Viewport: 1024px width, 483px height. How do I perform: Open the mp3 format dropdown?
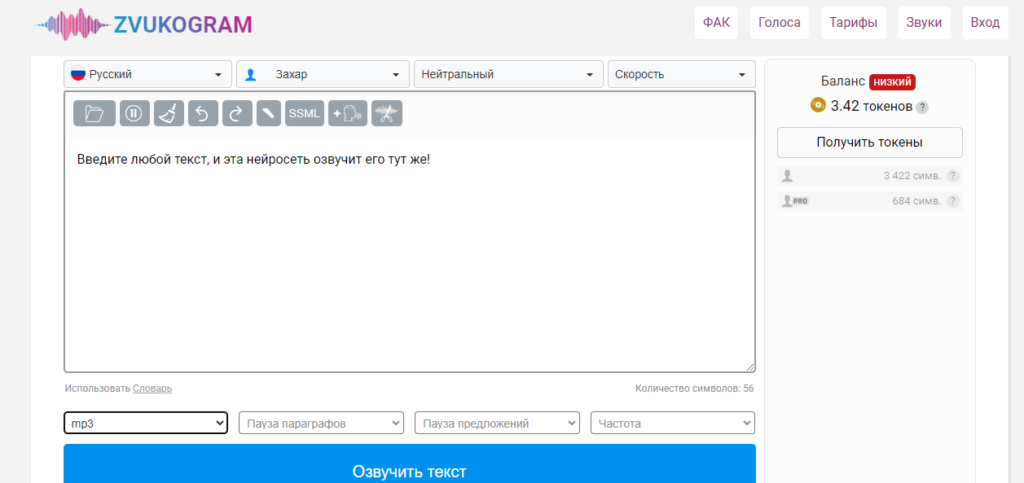pos(146,423)
